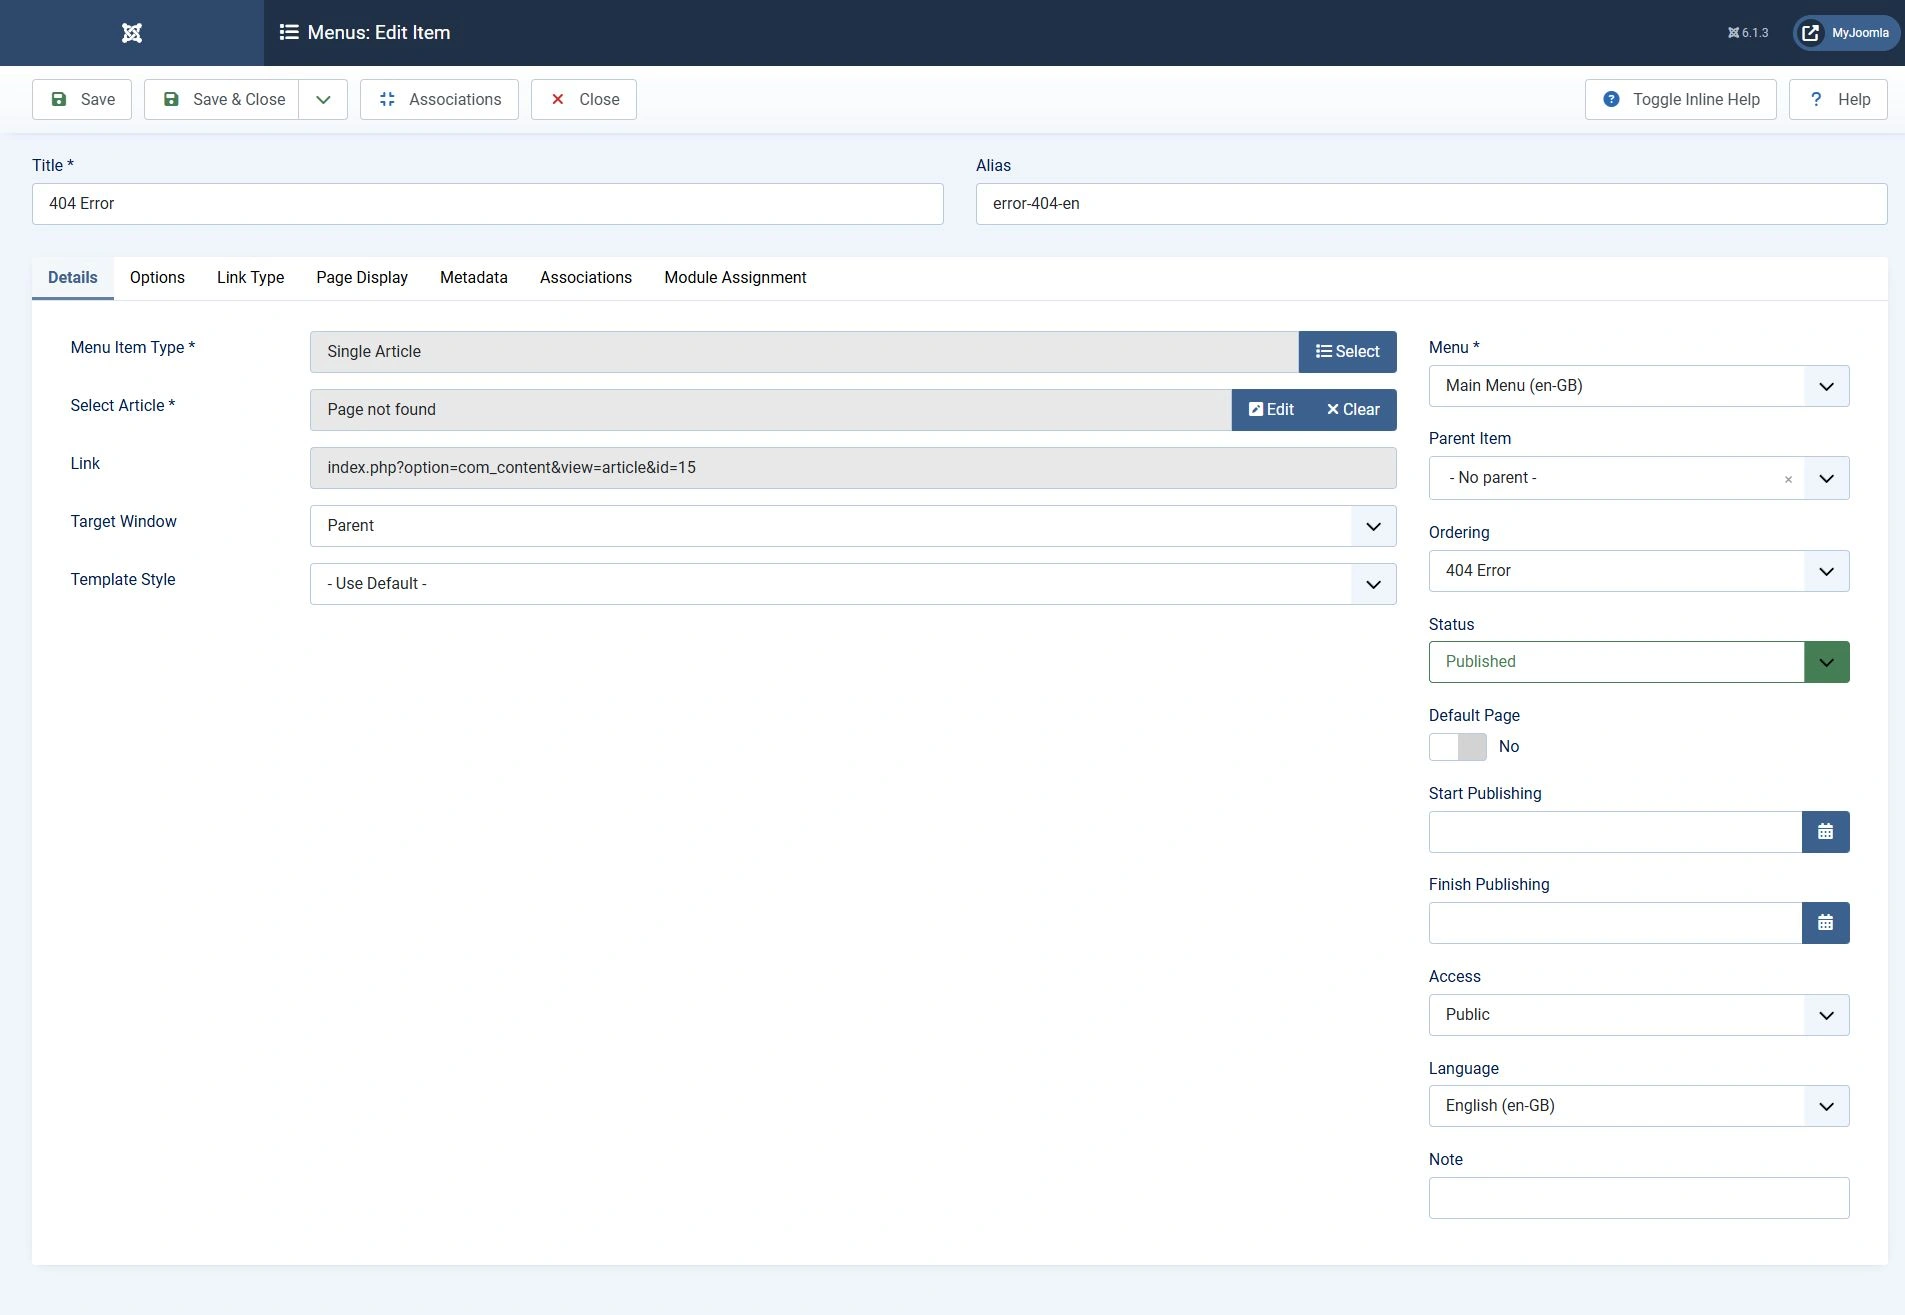
Task: Toggle the Default Page switch
Action: [1457, 747]
